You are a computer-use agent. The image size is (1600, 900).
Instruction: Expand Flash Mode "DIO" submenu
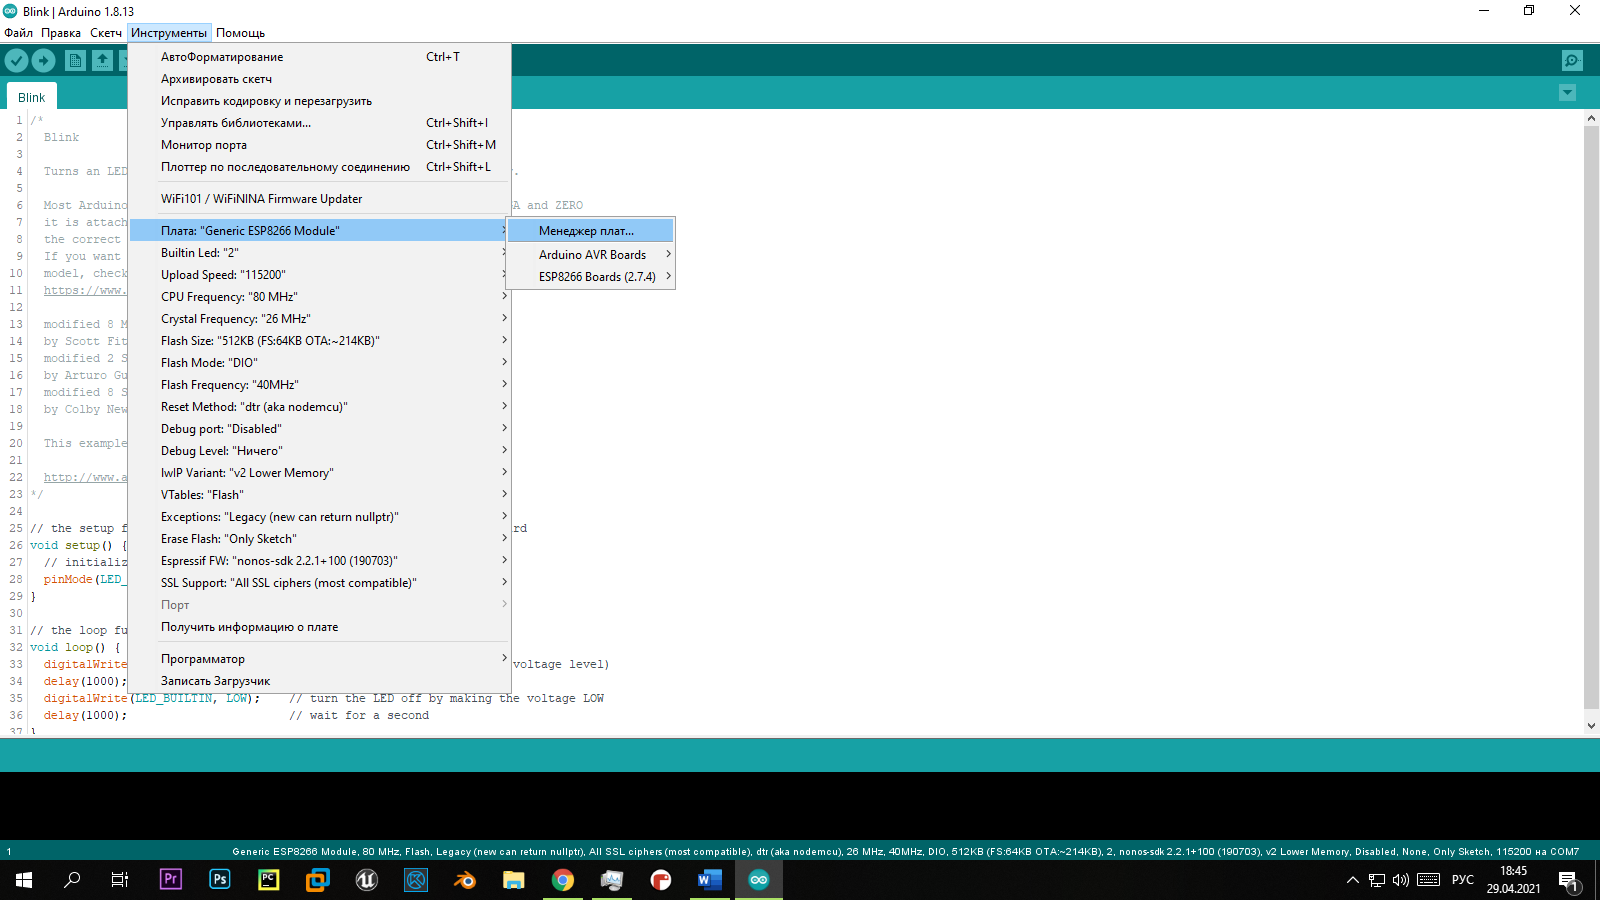click(319, 363)
